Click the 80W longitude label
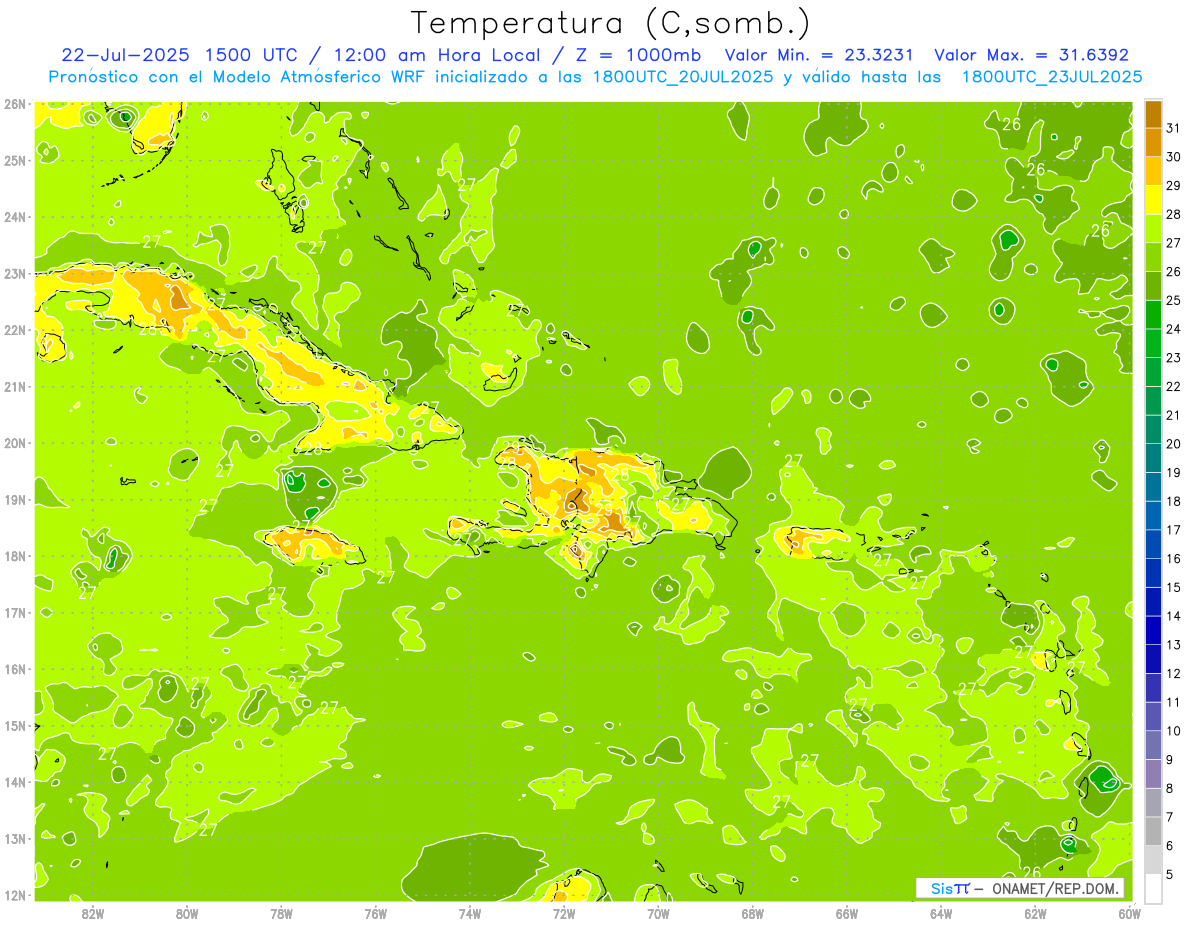The width and height of the screenshot is (1200, 927). click(187, 912)
